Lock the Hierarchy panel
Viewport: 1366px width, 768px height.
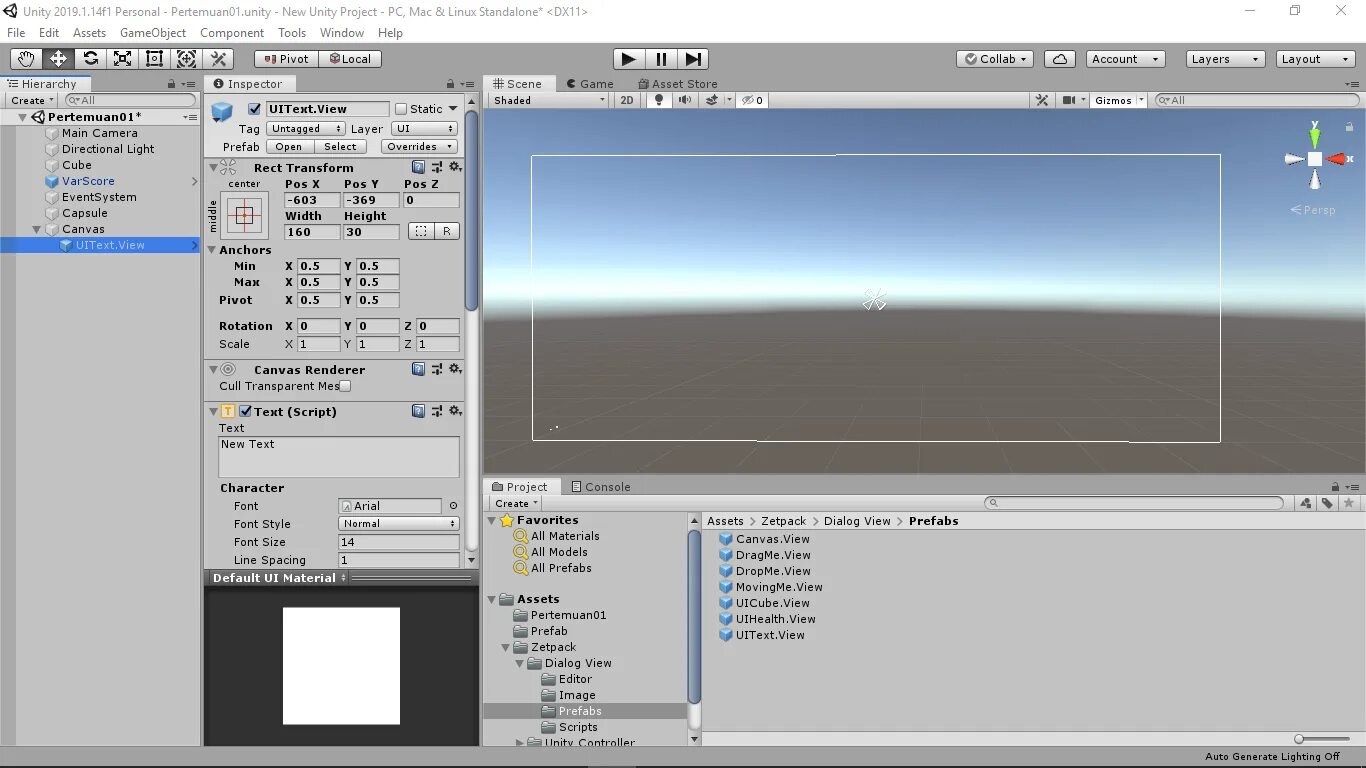coord(171,84)
